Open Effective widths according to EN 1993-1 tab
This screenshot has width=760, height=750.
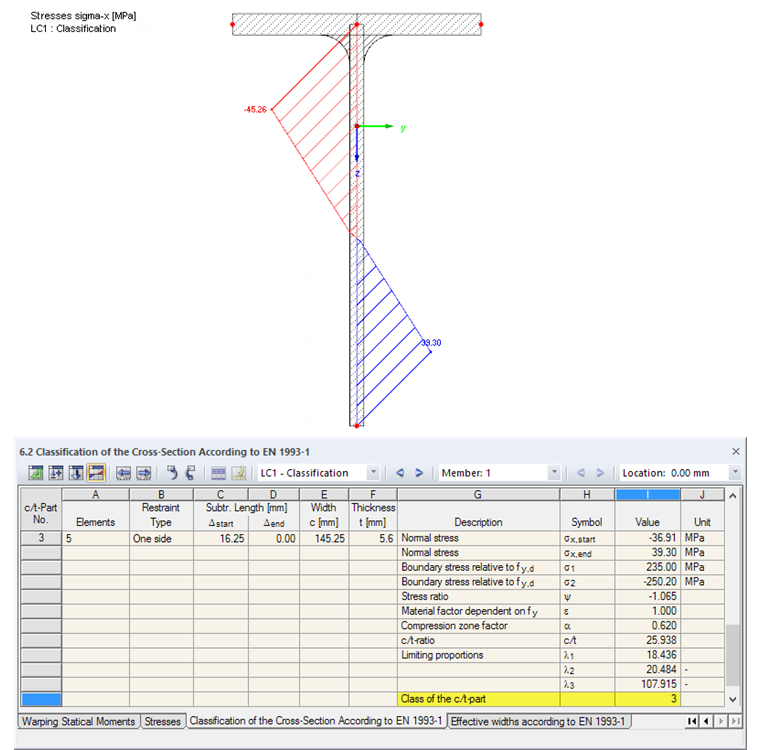click(x=538, y=721)
